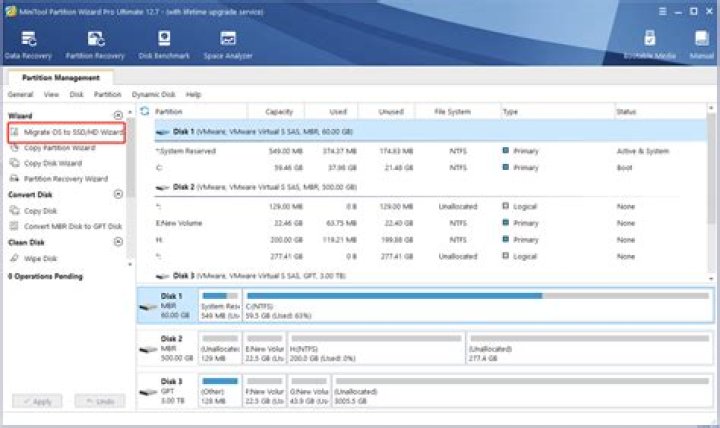Click the Apply button
720x428 pixels.
37,401
